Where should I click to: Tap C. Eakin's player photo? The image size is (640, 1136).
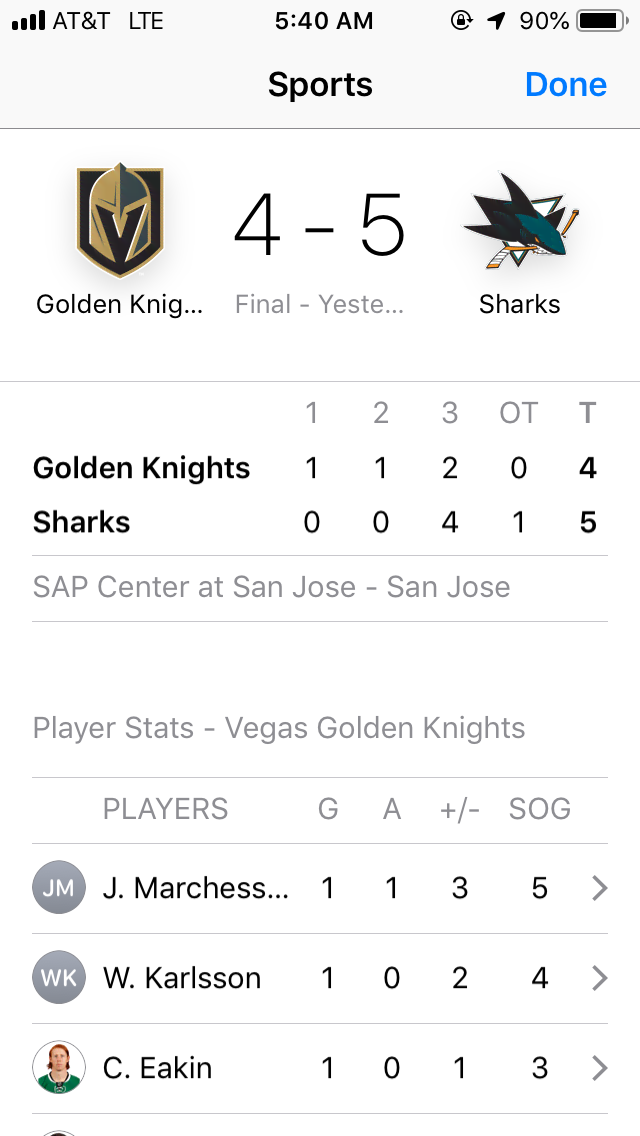[x=59, y=1068]
